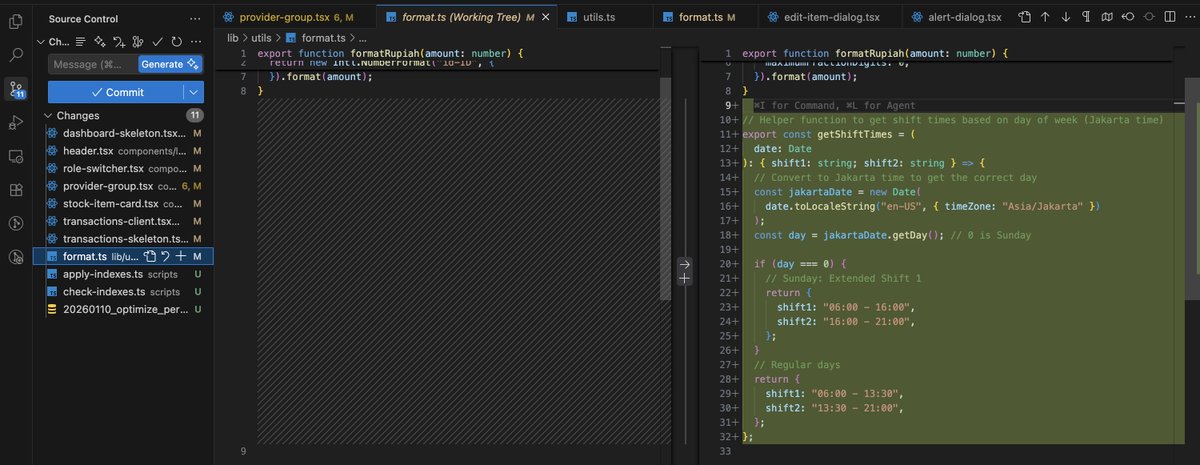Click the sparkle AI generate icon in toolbar
The image size is (1200, 465).
tap(100, 41)
